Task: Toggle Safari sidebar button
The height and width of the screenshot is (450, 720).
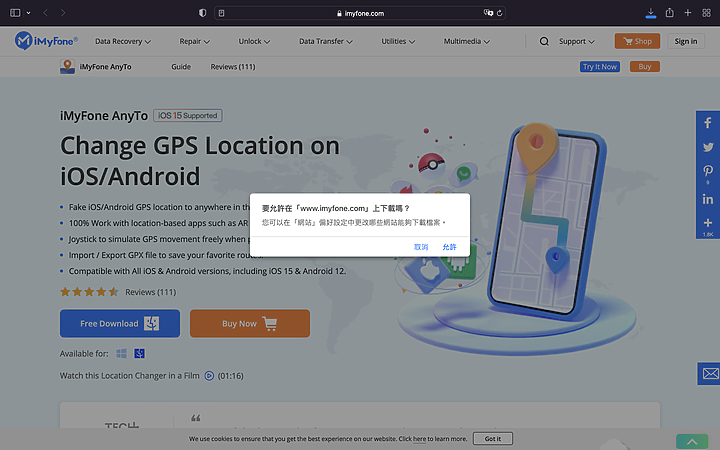Action: (15, 13)
